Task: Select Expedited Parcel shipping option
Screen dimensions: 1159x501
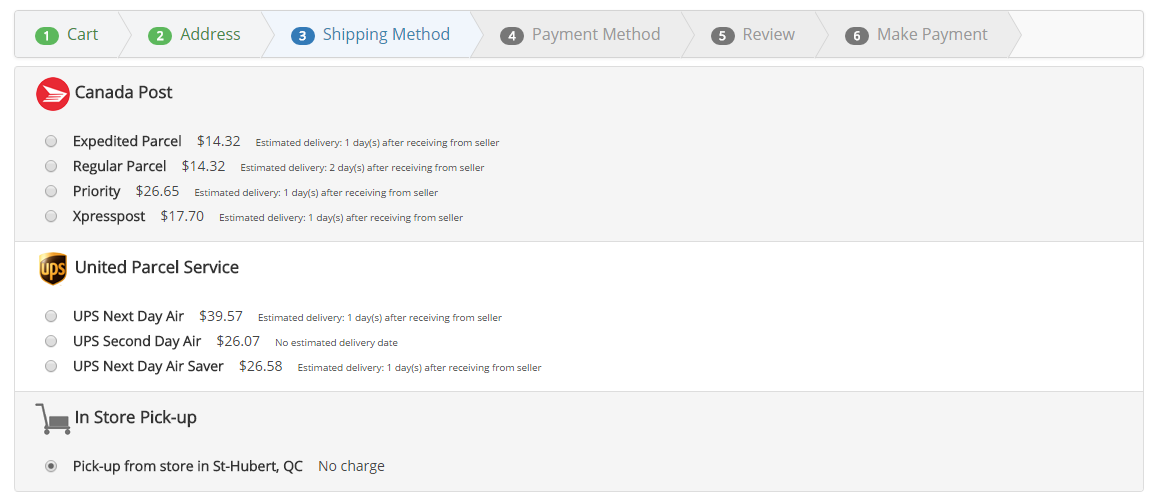Action: pos(51,141)
